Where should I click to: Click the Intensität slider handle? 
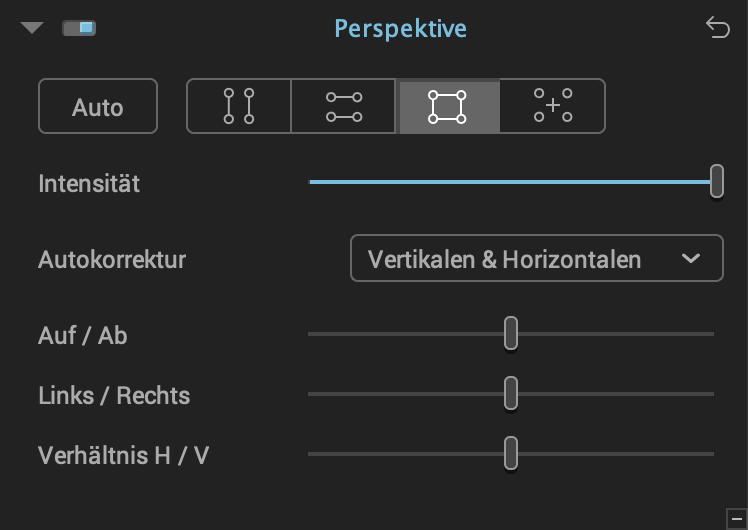pos(717,181)
